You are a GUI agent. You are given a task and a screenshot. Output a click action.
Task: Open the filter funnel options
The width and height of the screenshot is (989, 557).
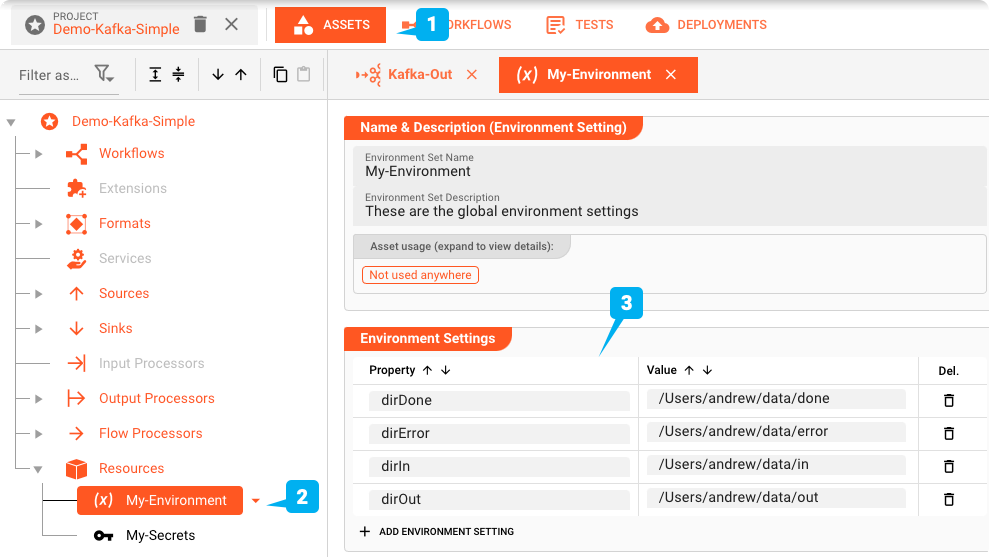(x=104, y=75)
